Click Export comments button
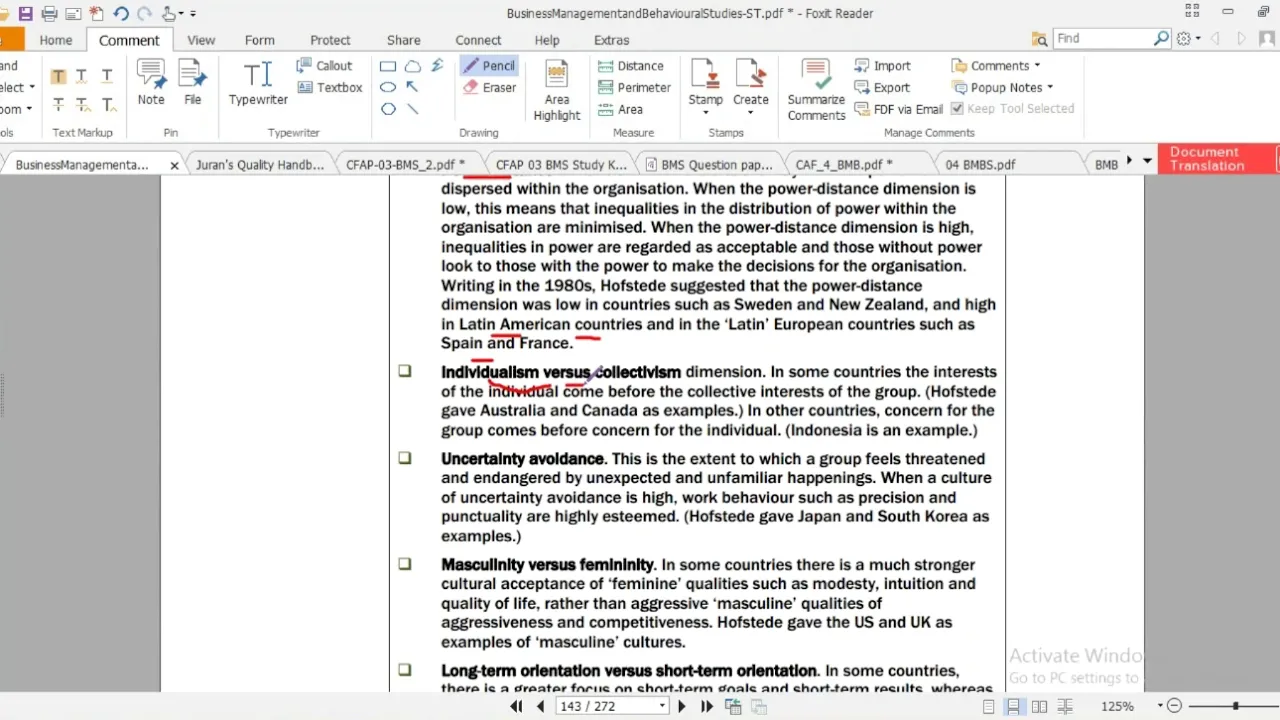This screenshot has width=1280, height=720. click(x=881, y=88)
